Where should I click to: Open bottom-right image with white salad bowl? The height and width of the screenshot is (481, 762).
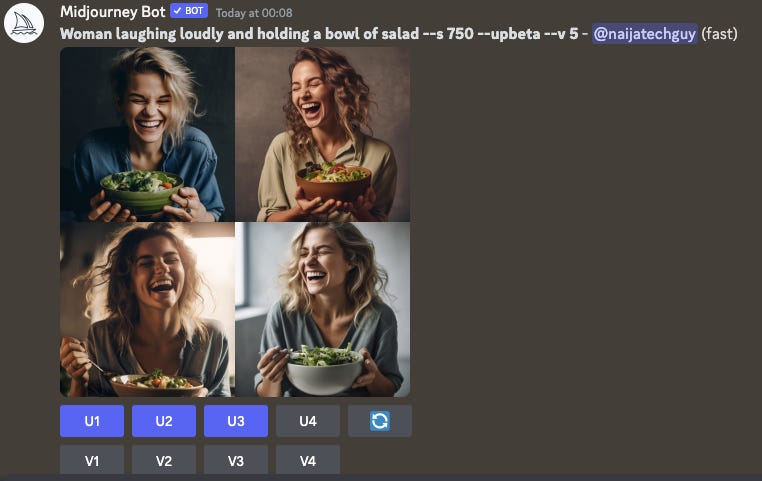tap(323, 309)
